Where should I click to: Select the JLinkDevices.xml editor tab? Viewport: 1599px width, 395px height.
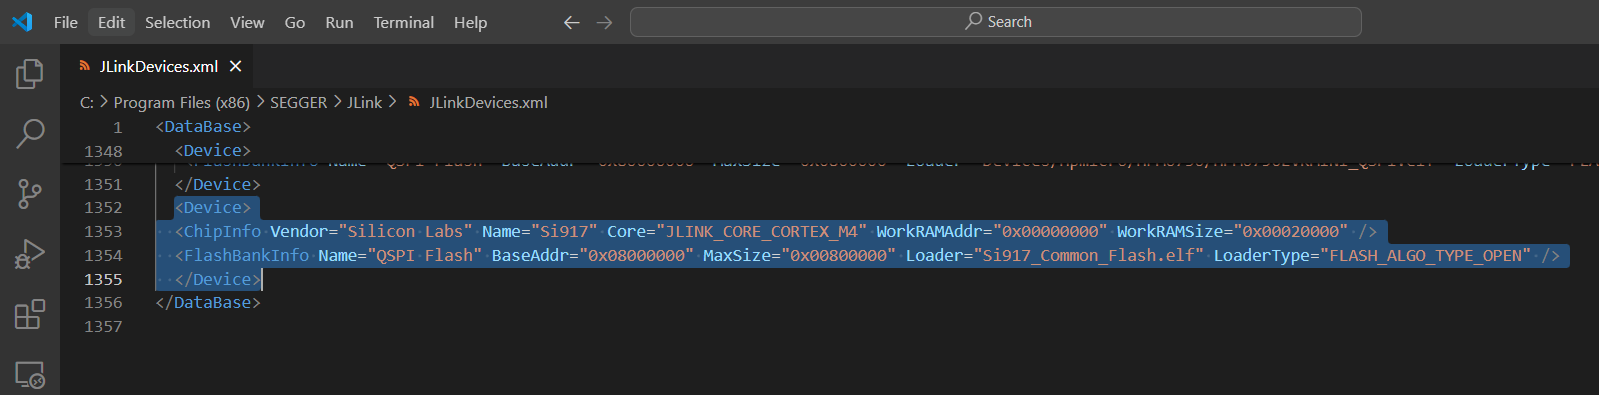pyautogui.click(x=158, y=66)
